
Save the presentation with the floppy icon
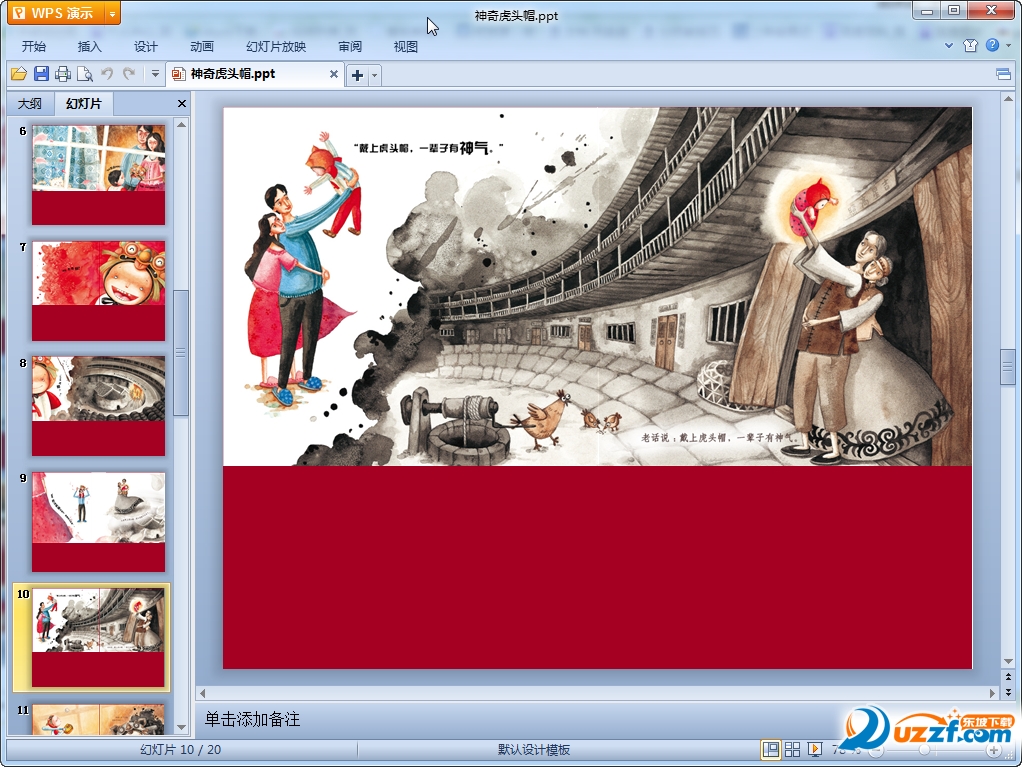[x=41, y=74]
